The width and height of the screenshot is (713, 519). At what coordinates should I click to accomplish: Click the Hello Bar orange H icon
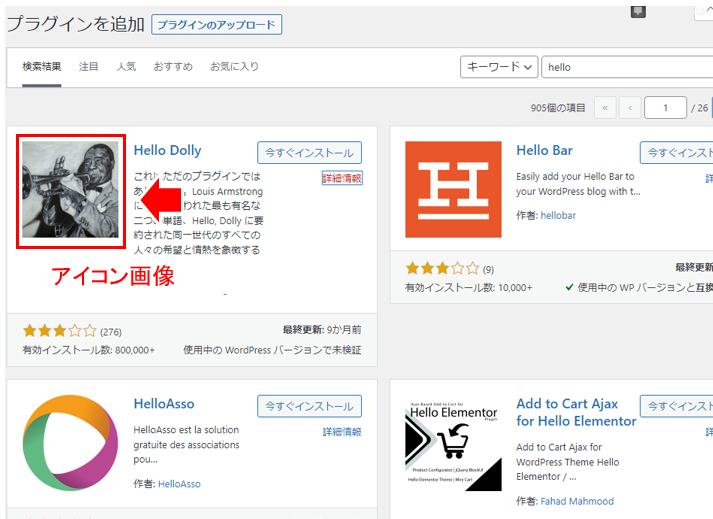[453, 189]
